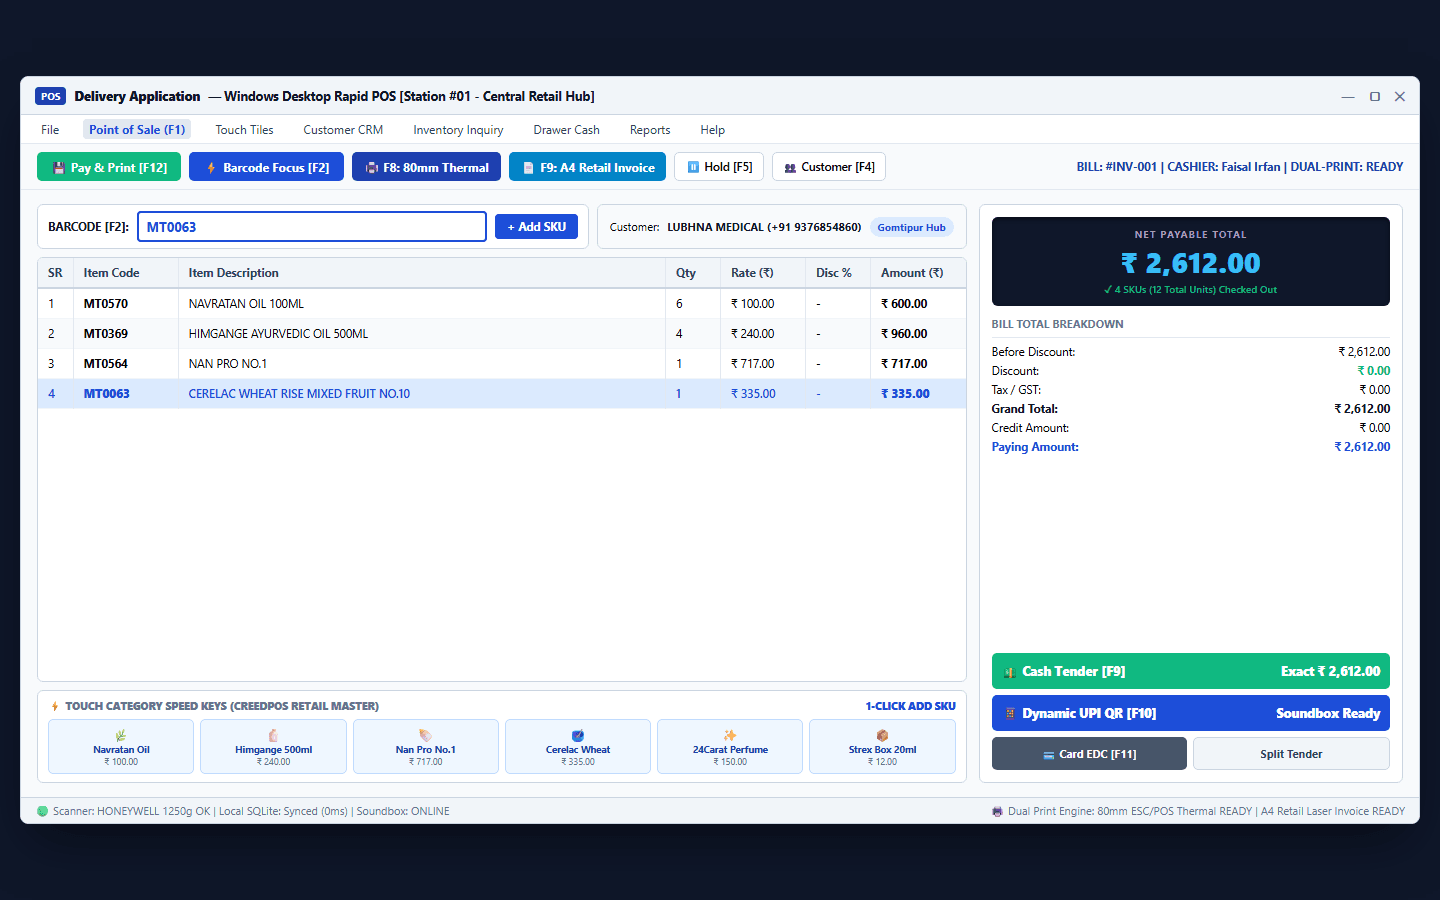
Task: Click the Gomtipur Hub badge
Action: [x=911, y=227]
